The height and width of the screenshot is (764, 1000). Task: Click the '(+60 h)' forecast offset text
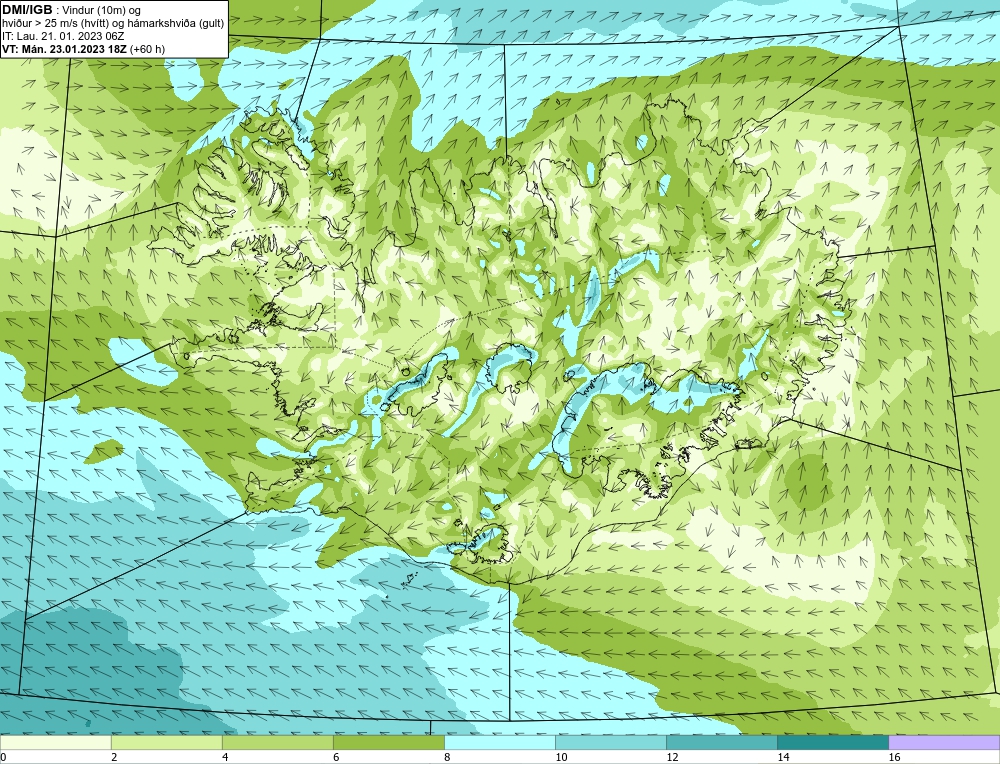tap(147, 49)
